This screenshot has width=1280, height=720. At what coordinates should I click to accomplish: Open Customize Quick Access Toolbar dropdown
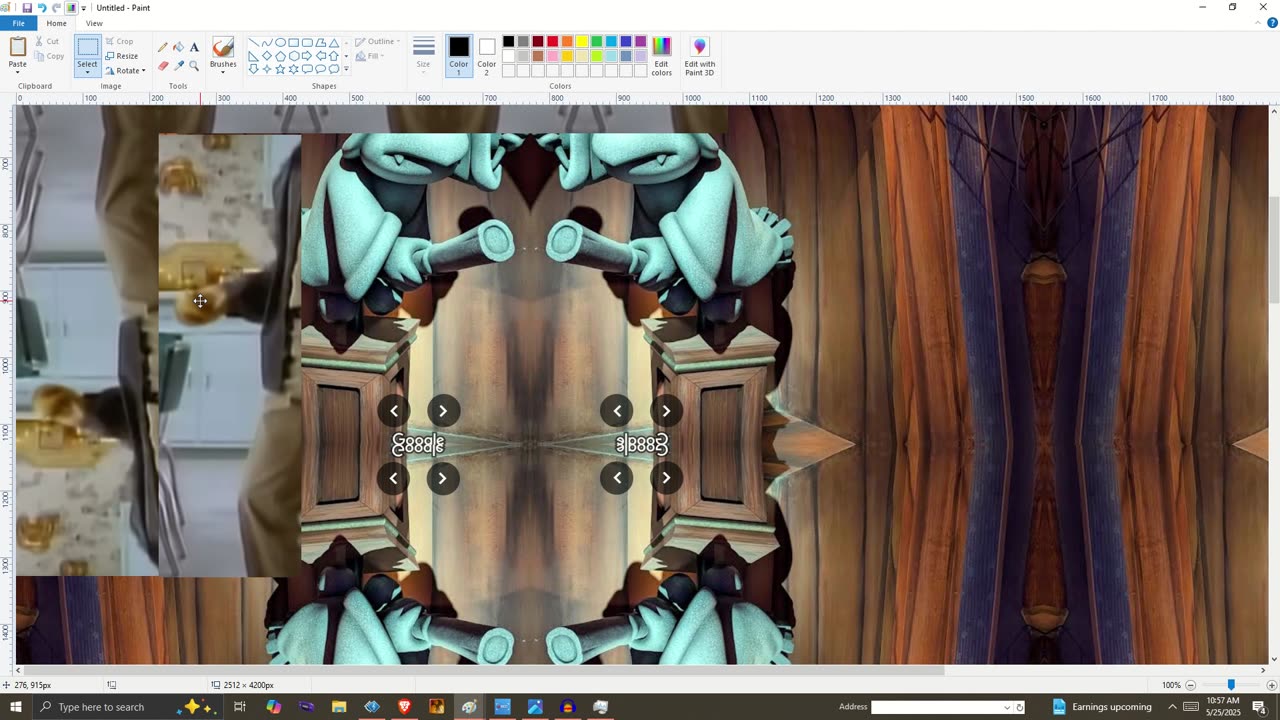[84, 8]
